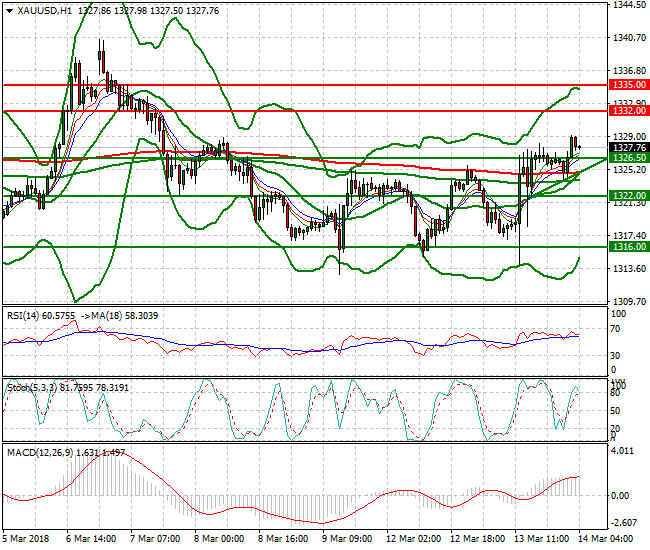The image size is (650, 550).
Task: Click the 12 Mar 18:00 time axis label
Action: click(478, 539)
